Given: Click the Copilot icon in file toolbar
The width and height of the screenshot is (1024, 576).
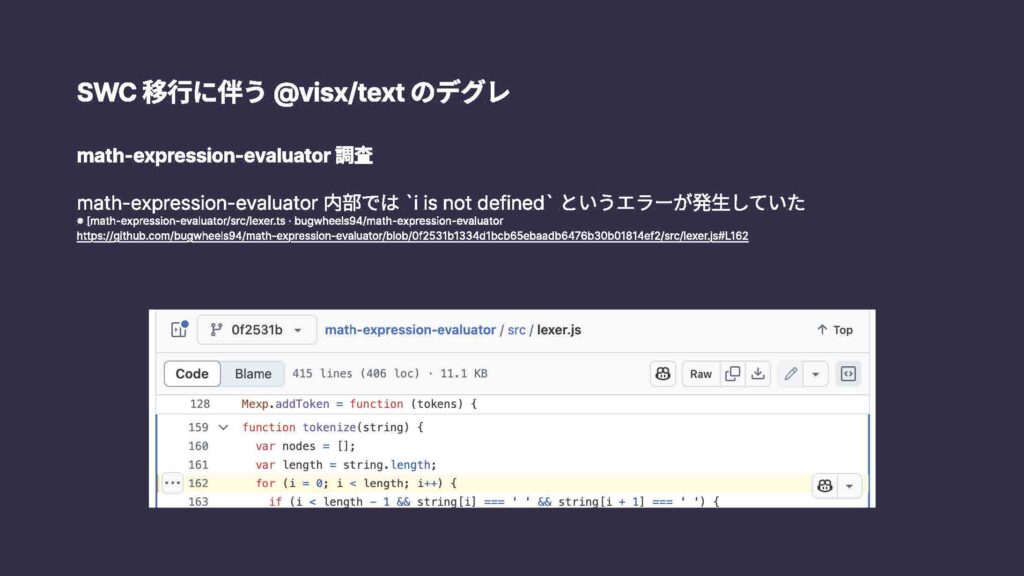Looking at the screenshot, I should [663, 374].
